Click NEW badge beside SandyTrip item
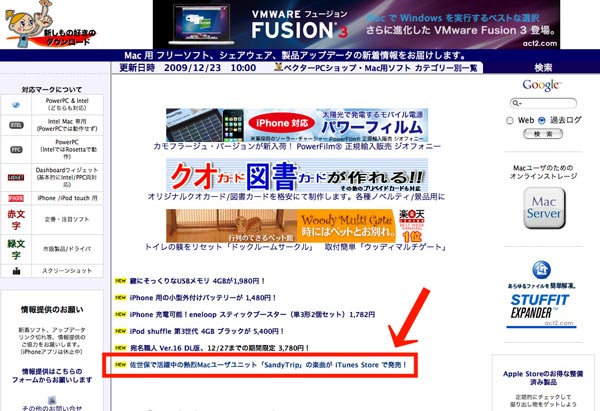Image resolution: width=600 pixels, height=411 pixels. click(x=121, y=365)
